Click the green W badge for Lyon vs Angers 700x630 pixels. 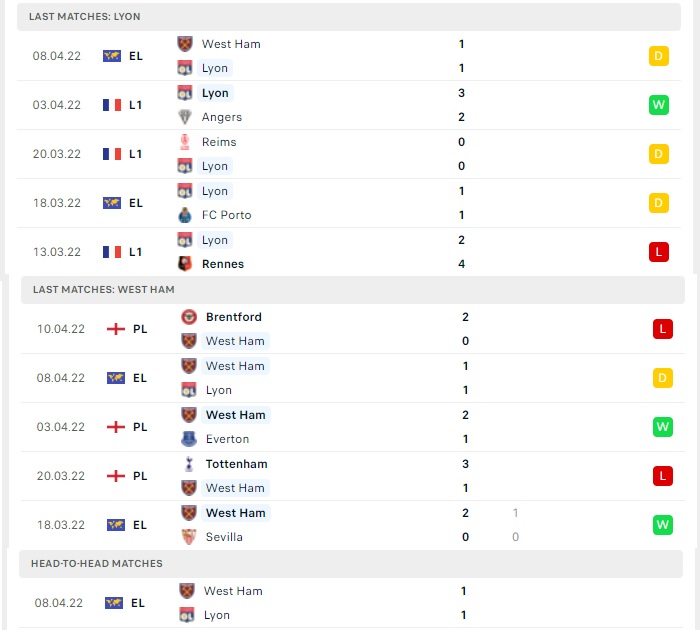point(658,105)
